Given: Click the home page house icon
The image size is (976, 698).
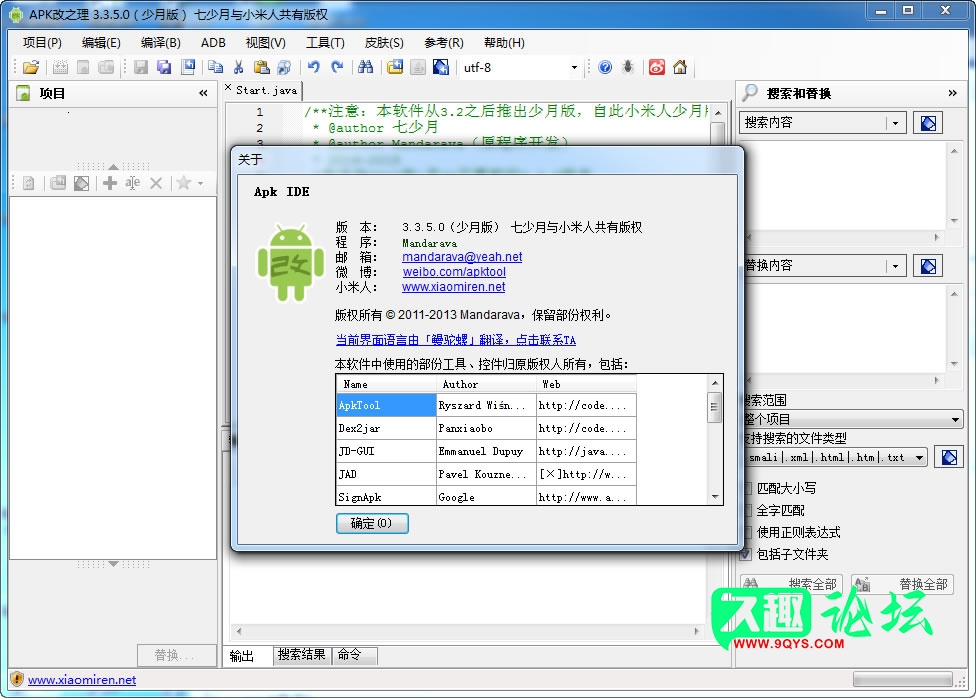Looking at the screenshot, I should pos(680,67).
